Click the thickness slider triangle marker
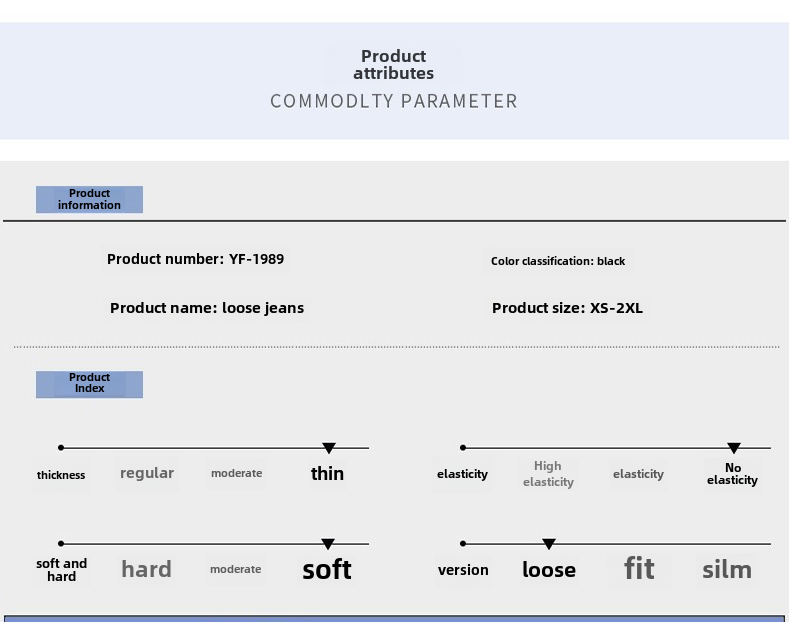Screen dimensions: 790x622 [x=329, y=448]
